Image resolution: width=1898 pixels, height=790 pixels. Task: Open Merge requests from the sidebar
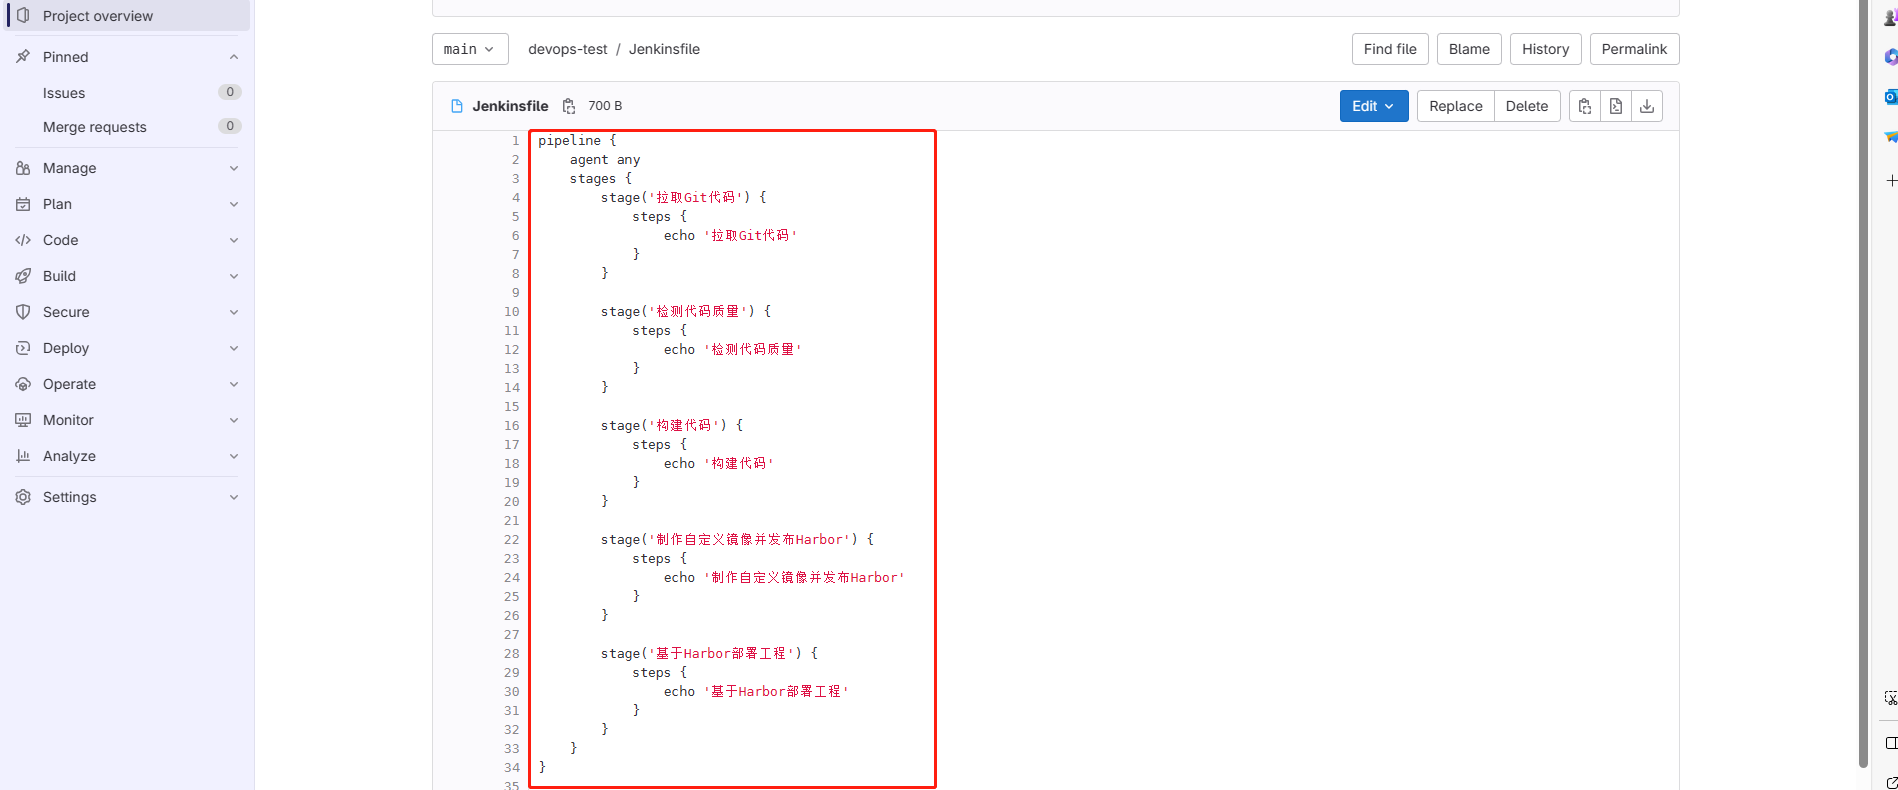pyautogui.click(x=95, y=127)
